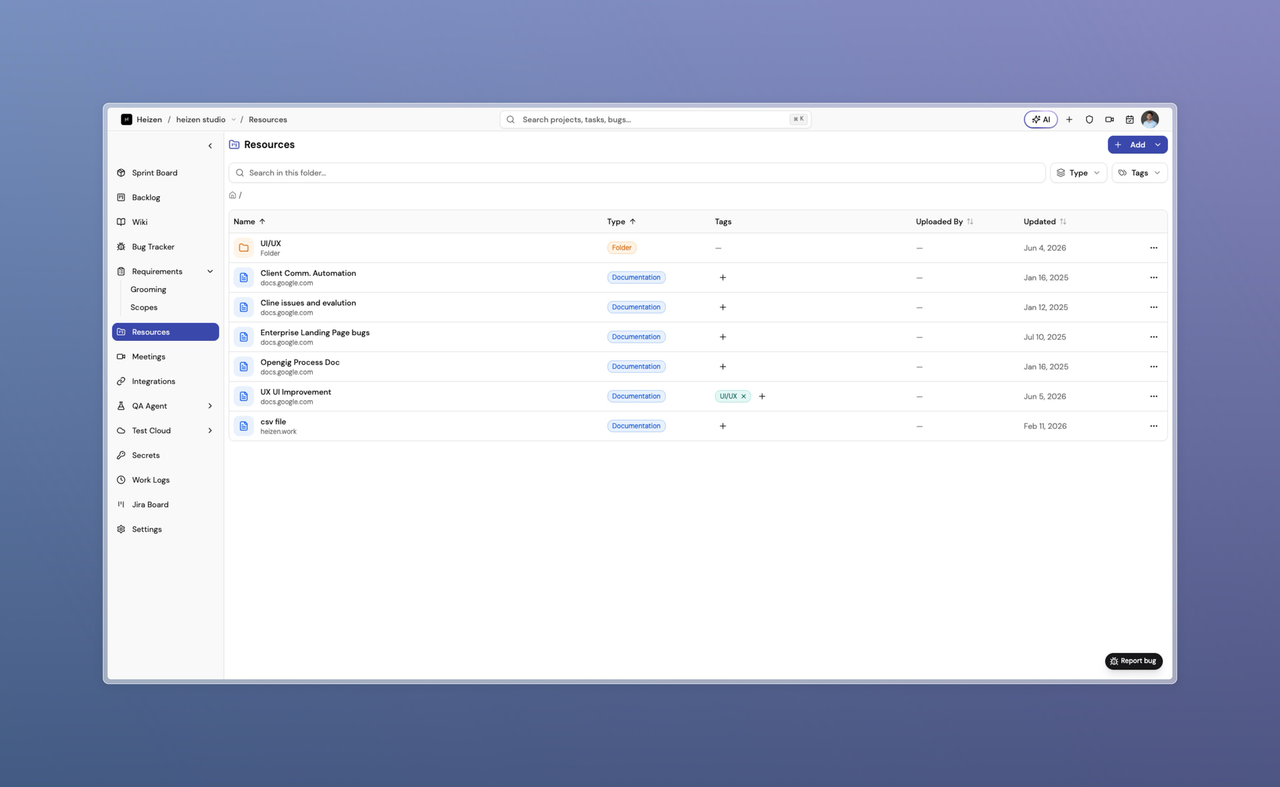Open more options for Enterprise Landing Page bugs

click(x=1153, y=337)
